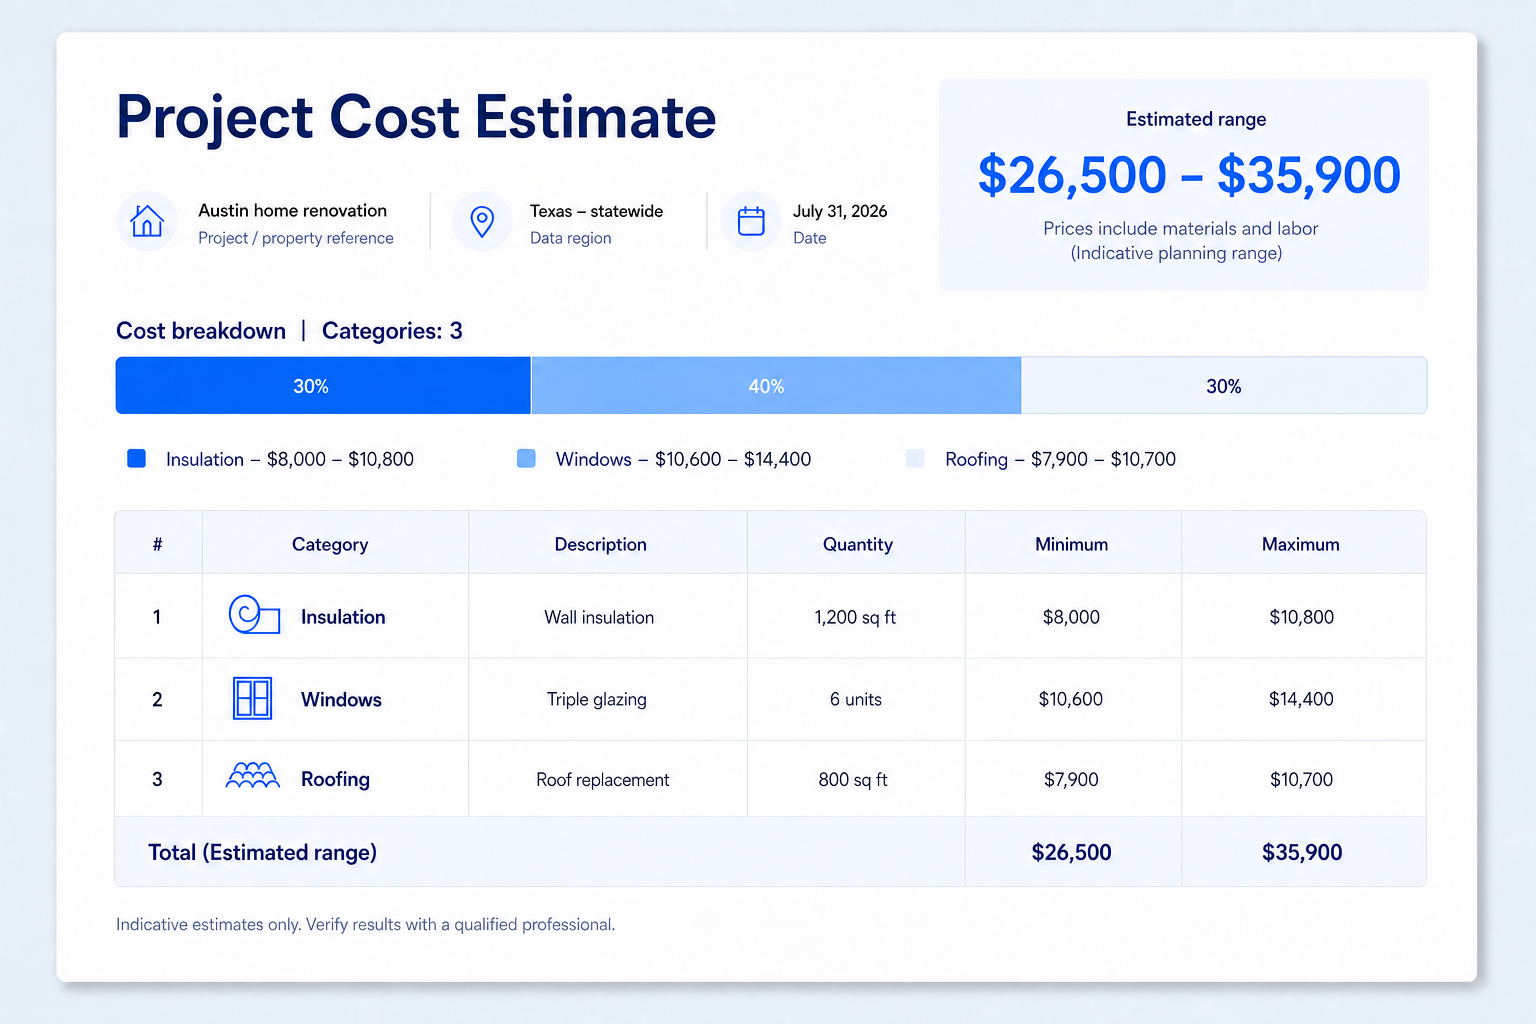The image size is (1536, 1024).
Task: Click the $26,500 – $35,900 estimated range headline
Action: tap(1189, 175)
